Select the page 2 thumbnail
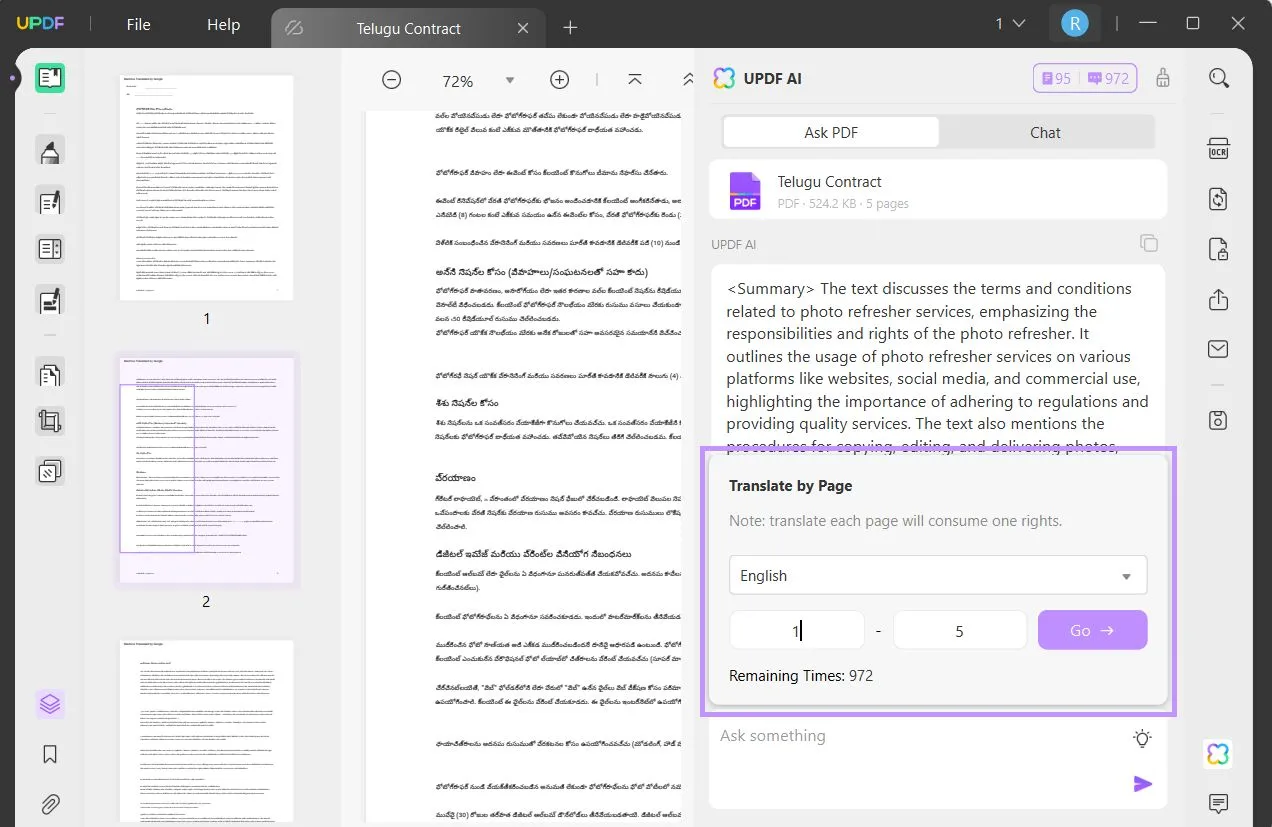This screenshot has width=1272, height=827. 207,470
